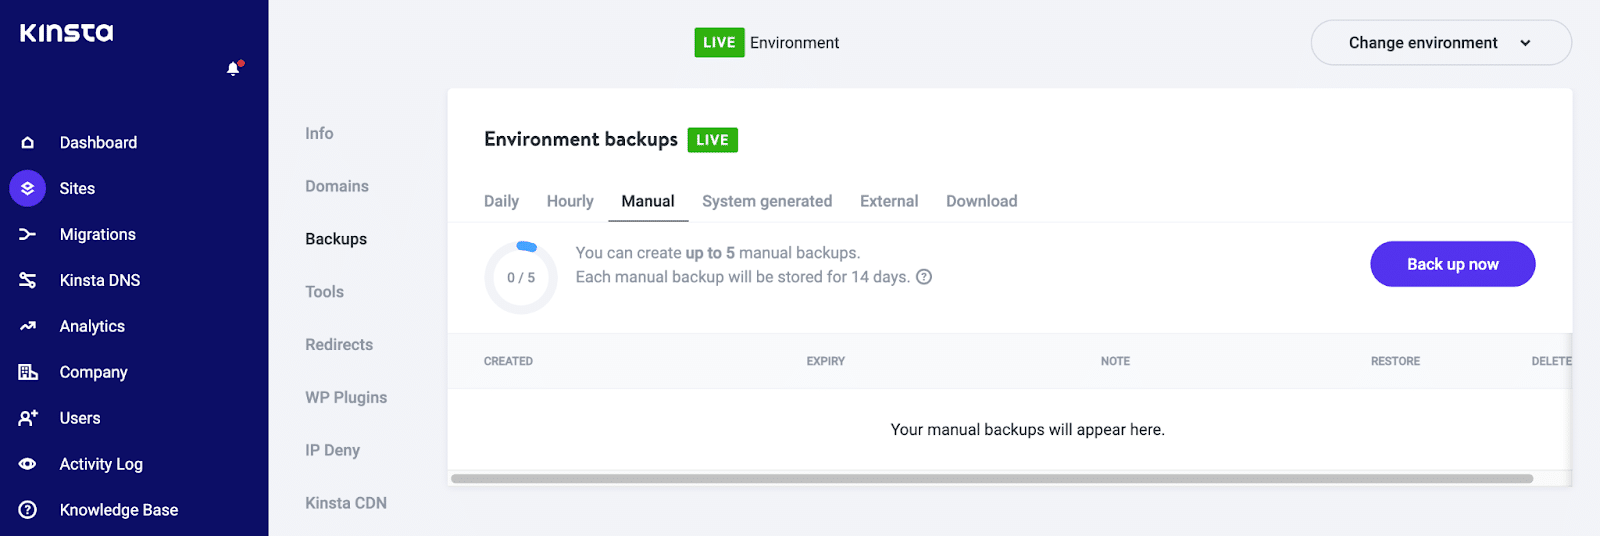This screenshot has height=536, width=1600.
Task: Click the notification bell icon
Action: [x=233, y=69]
